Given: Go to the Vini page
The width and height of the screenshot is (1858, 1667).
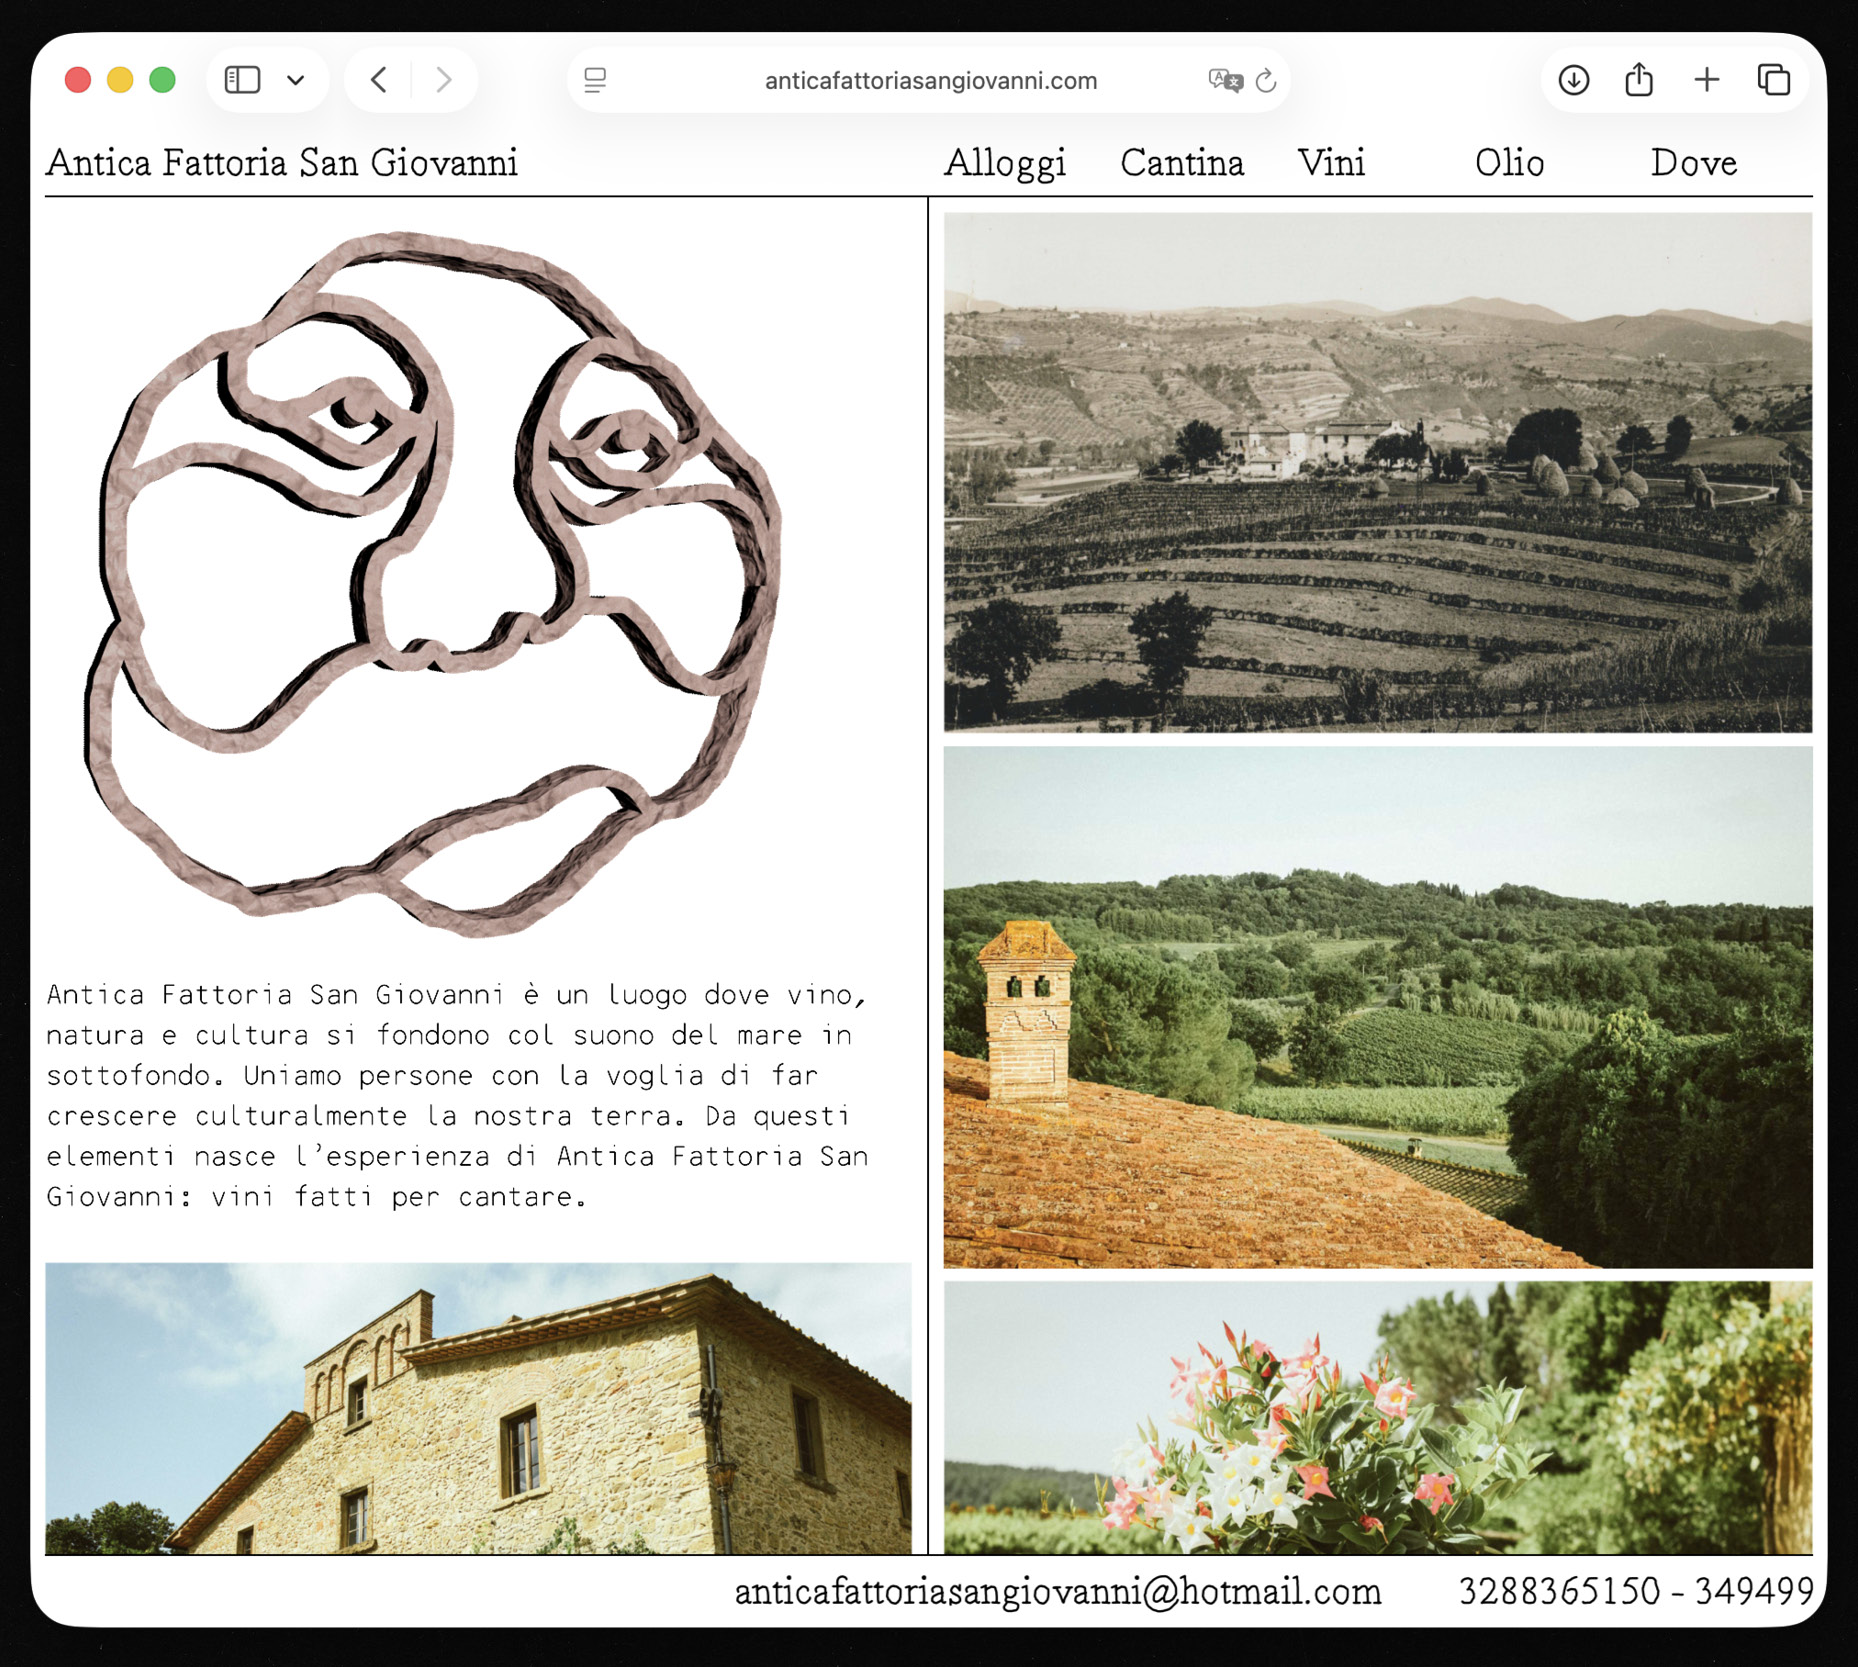Looking at the screenshot, I should click(1331, 163).
